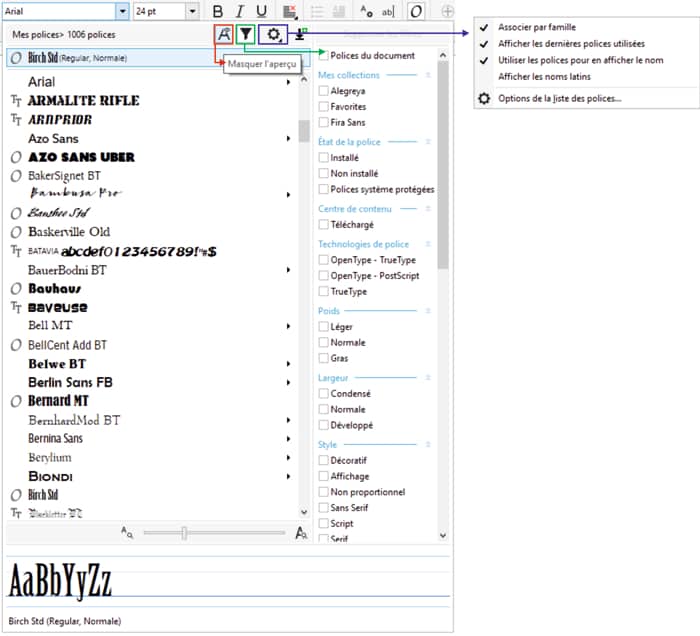Select the Baskerville Old font

(x=69, y=232)
